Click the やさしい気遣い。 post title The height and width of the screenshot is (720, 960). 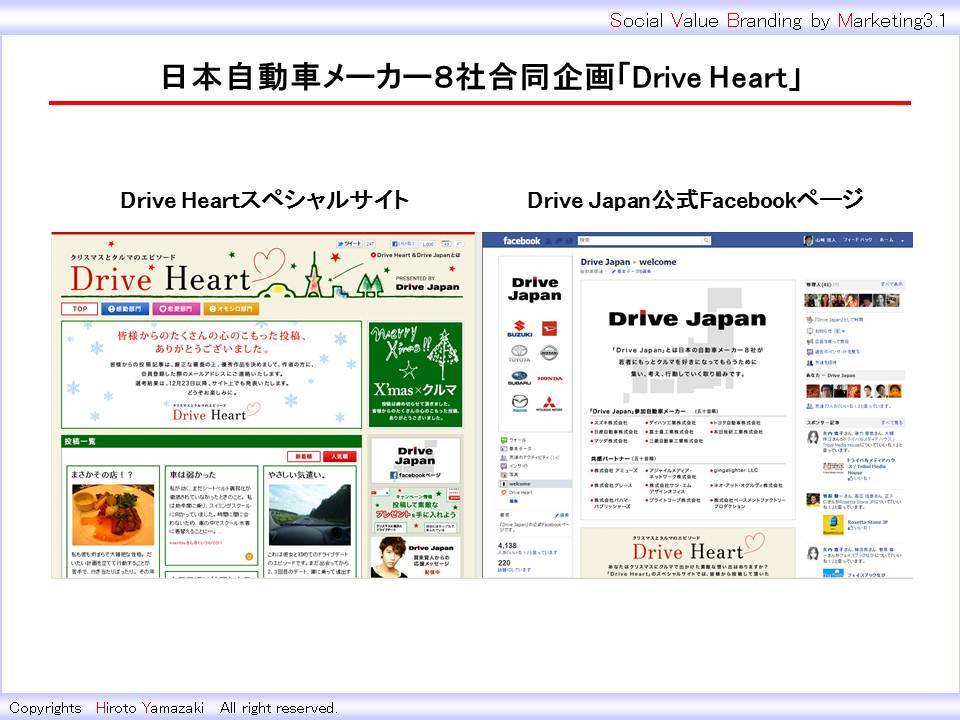[x=297, y=474]
